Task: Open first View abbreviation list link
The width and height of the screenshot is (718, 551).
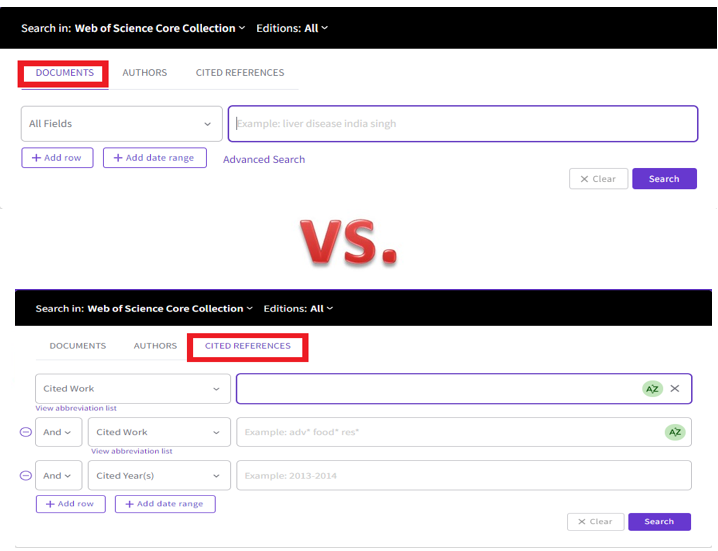Action: click(x=76, y=408)
